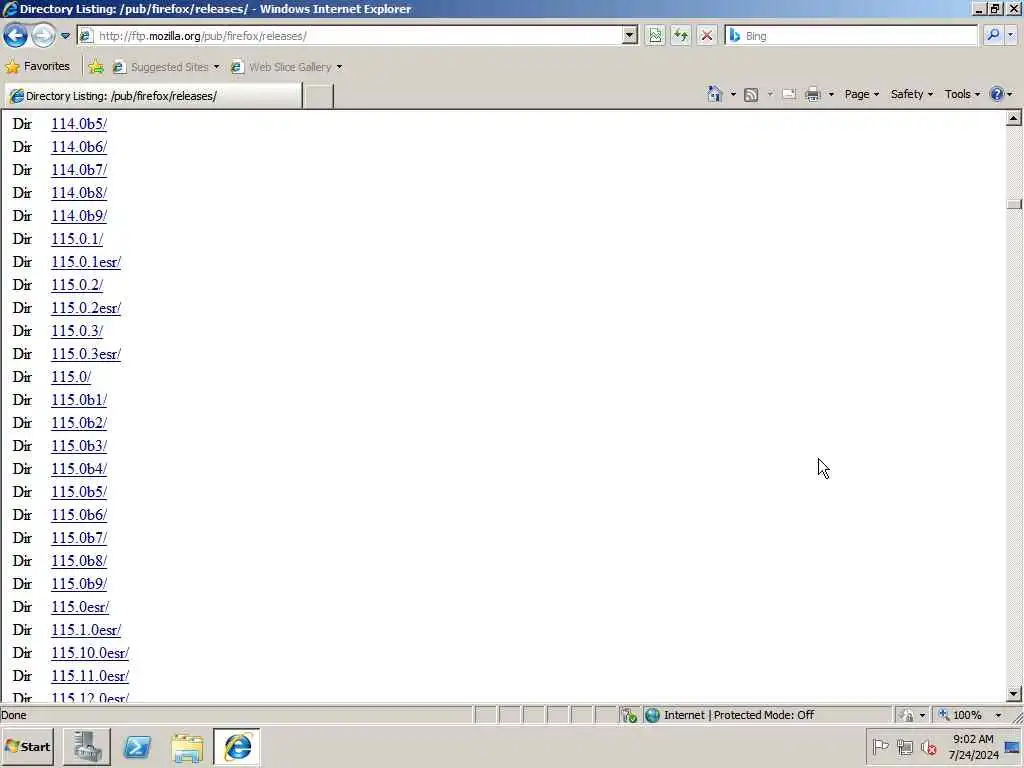
Task: Open the 115.10.0esr/ directory link
Action: (90, 653)
